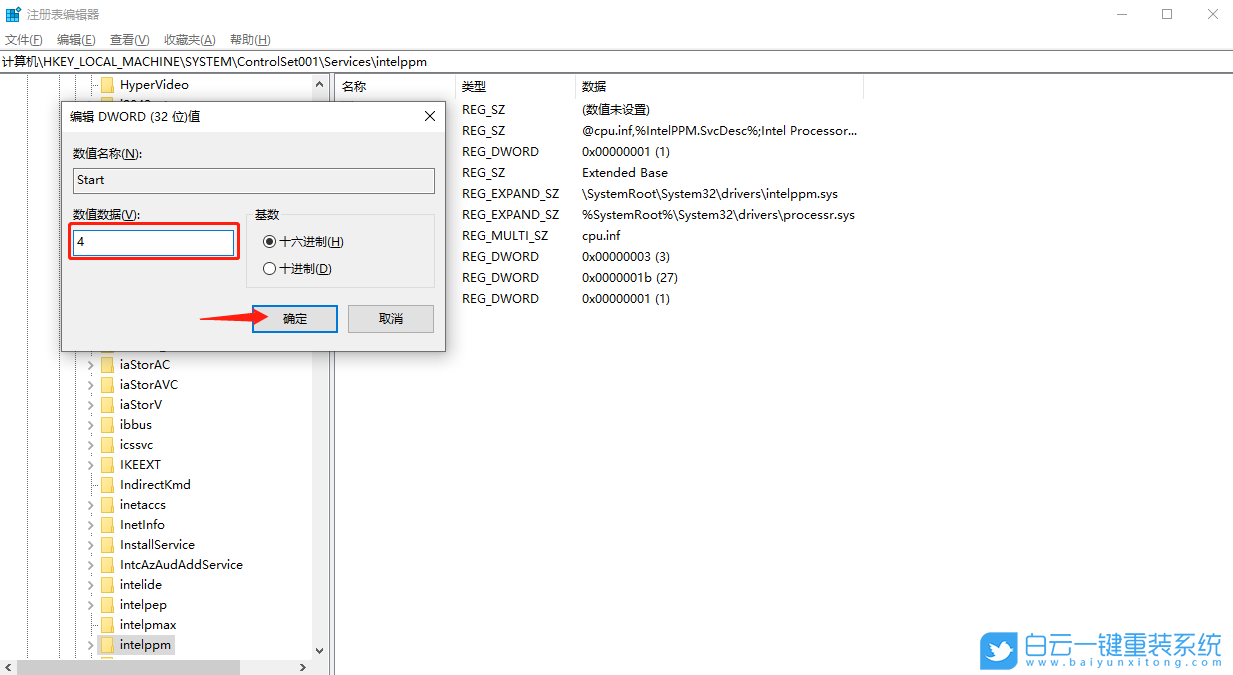Expand the IndirectKmd tree node
Viewport: 1233px width, 675px height.
(90, 484)
